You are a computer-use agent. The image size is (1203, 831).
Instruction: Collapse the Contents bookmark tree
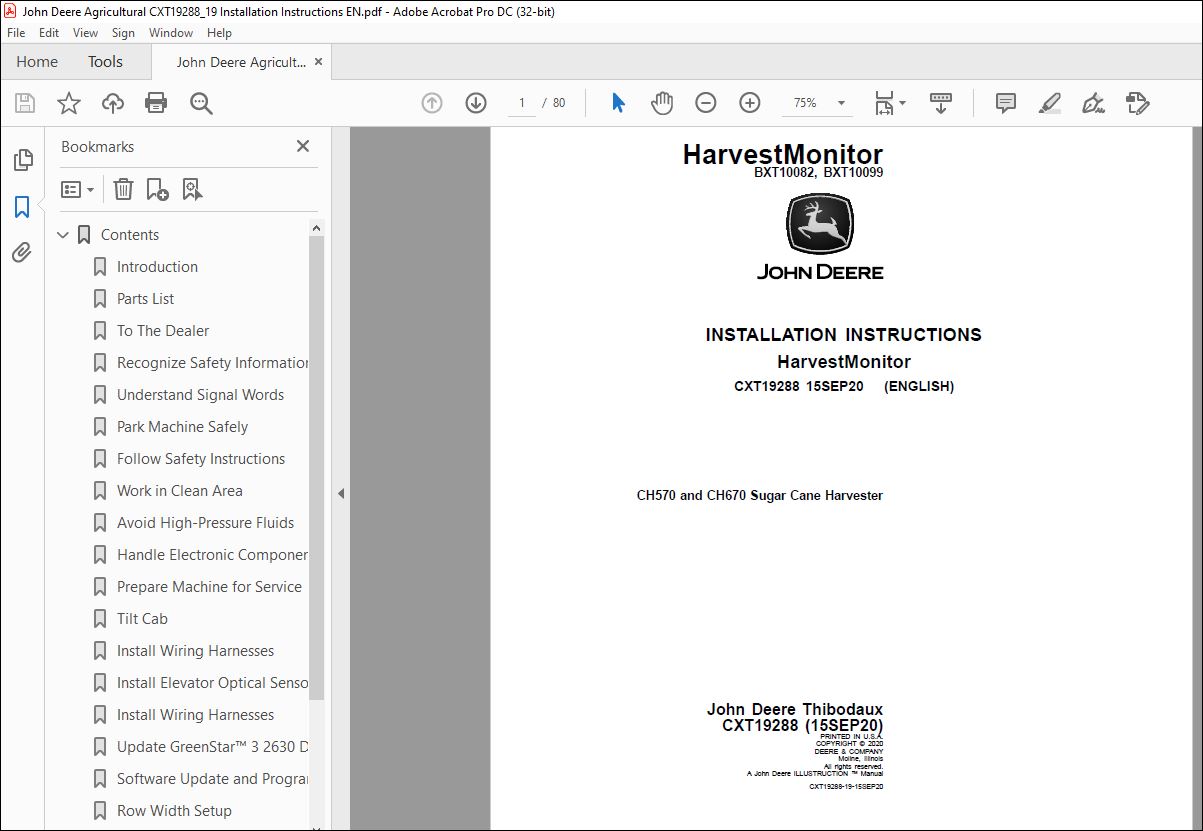64,235
